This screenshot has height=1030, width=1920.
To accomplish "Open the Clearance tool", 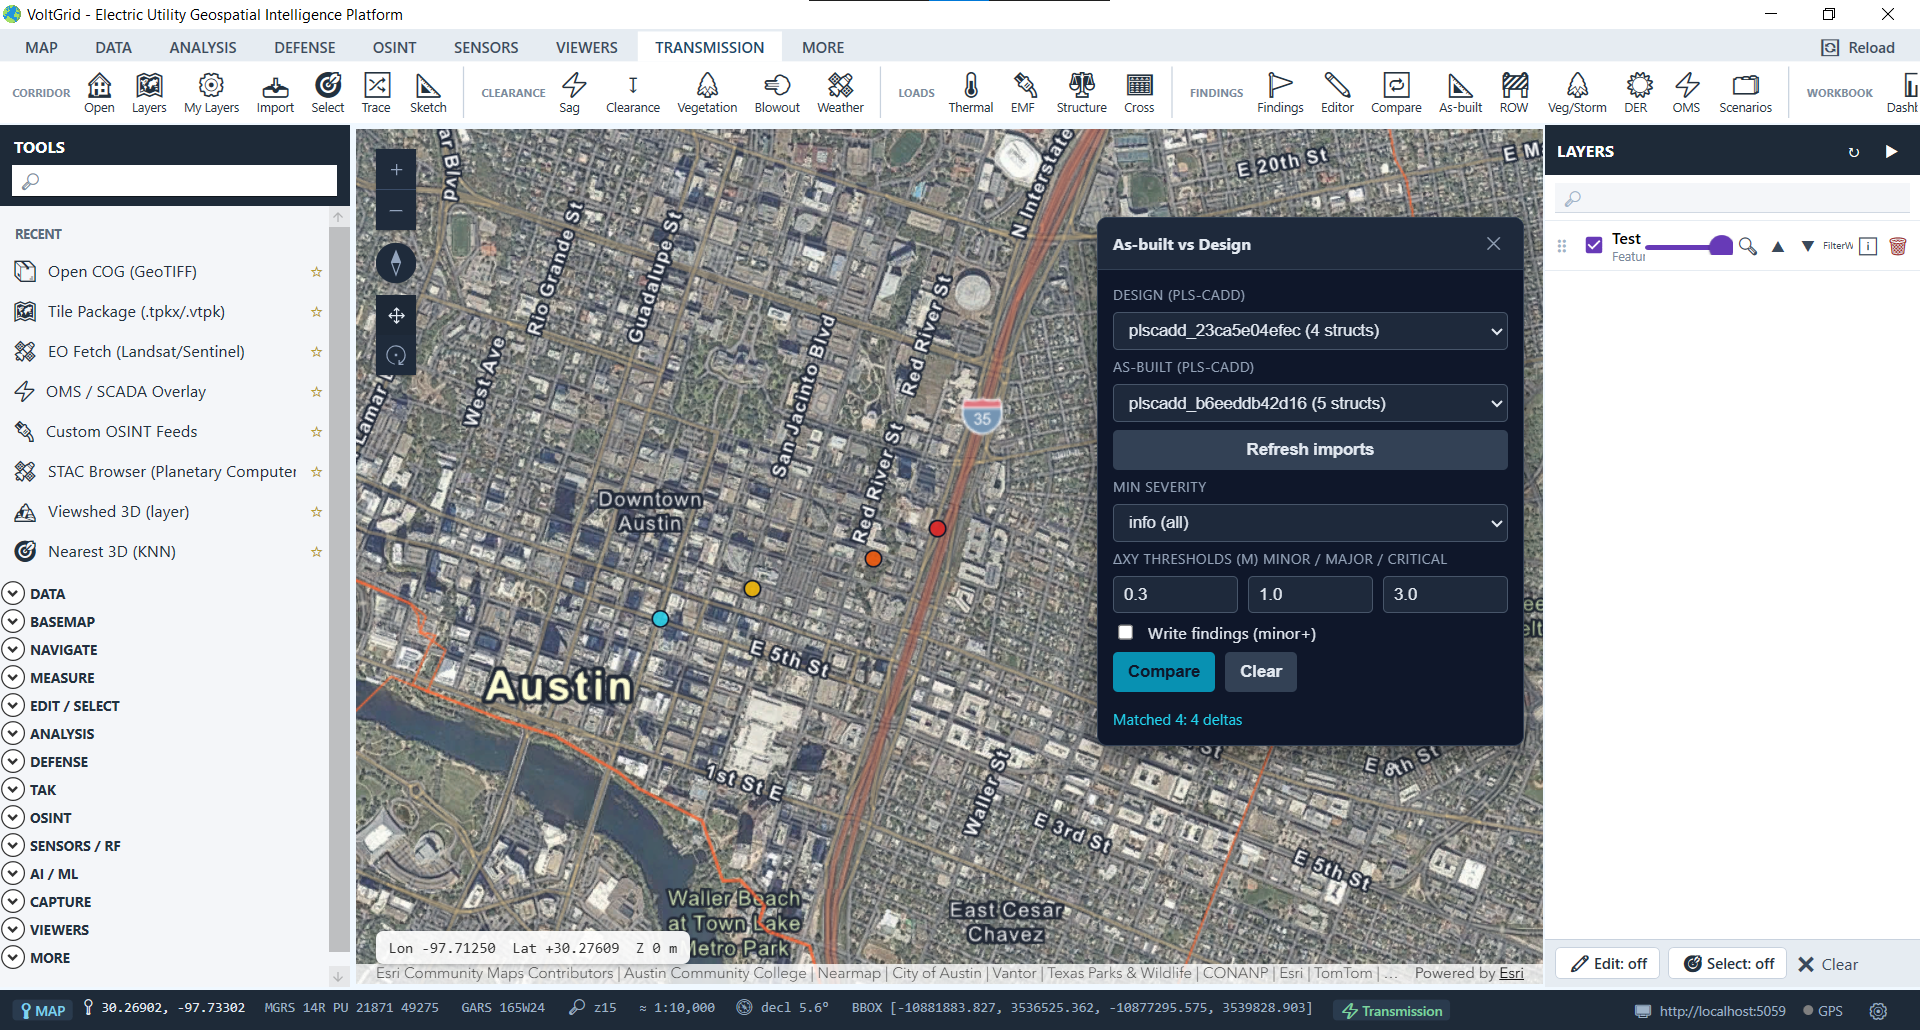I will pos(633,93).
